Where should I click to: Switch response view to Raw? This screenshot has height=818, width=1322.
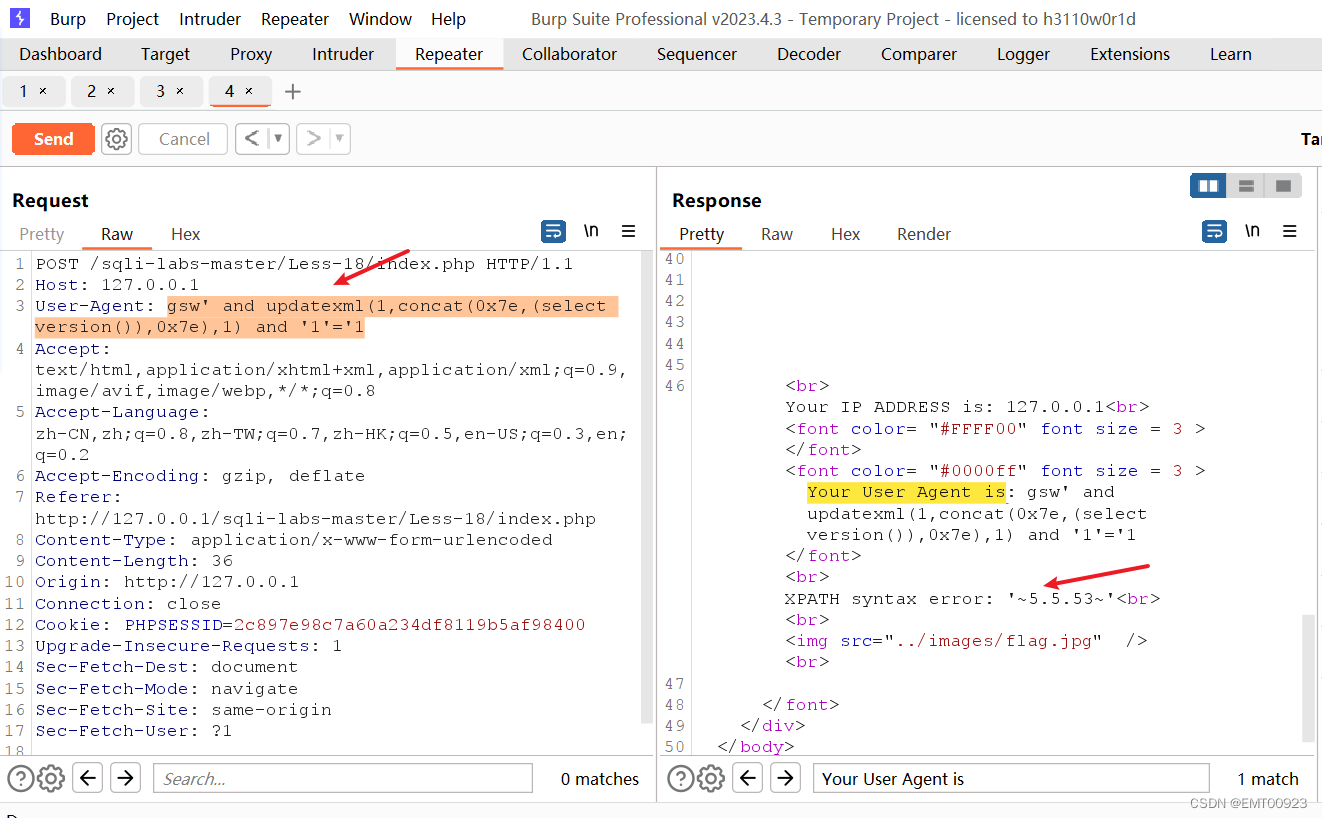click(776, 234)
